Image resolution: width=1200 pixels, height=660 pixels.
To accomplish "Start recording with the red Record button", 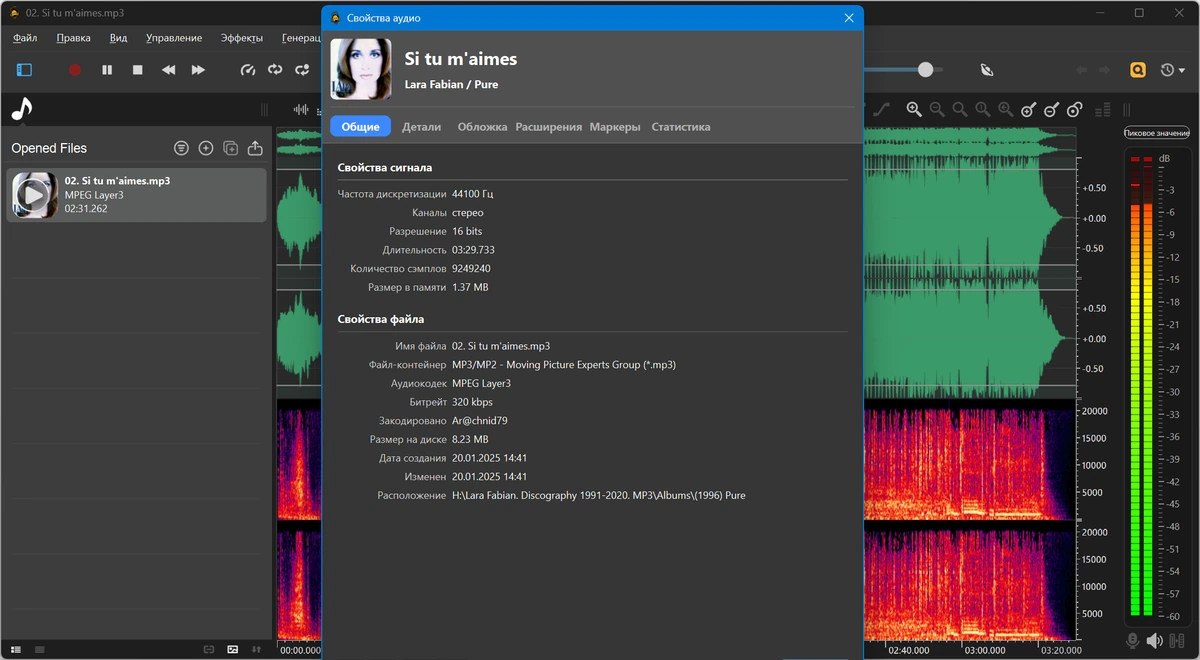I will click(x=74, y=70).
